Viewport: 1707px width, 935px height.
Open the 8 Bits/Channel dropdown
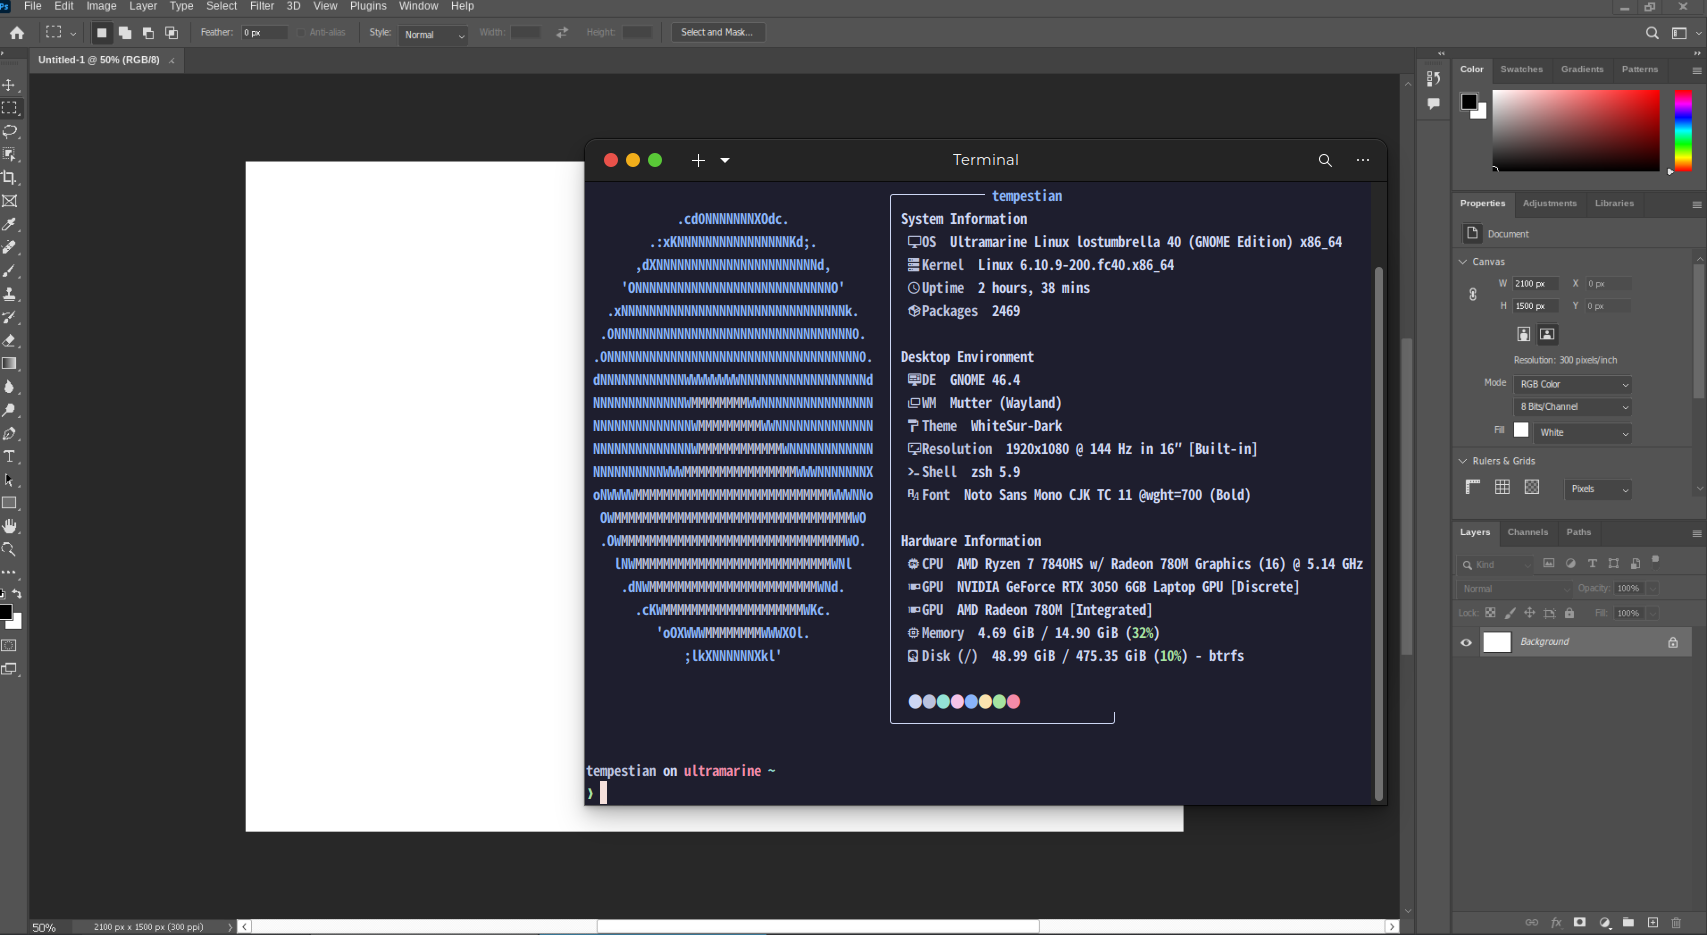click(1573, 407)
